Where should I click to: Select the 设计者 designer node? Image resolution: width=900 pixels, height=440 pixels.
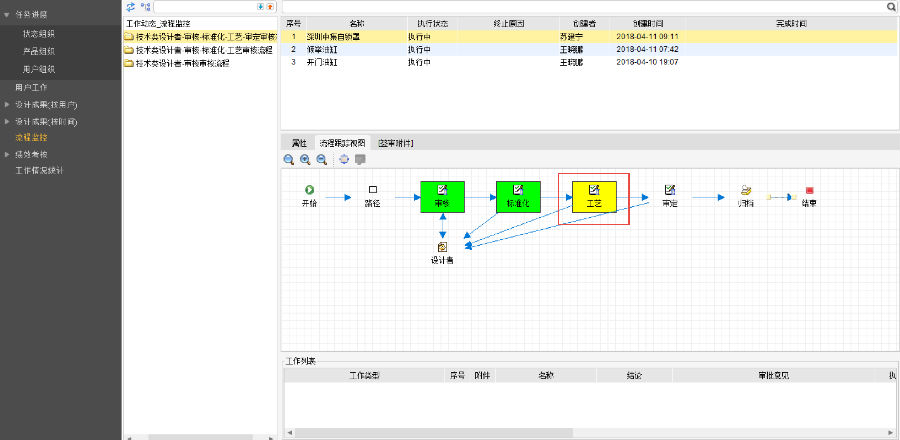442,252
